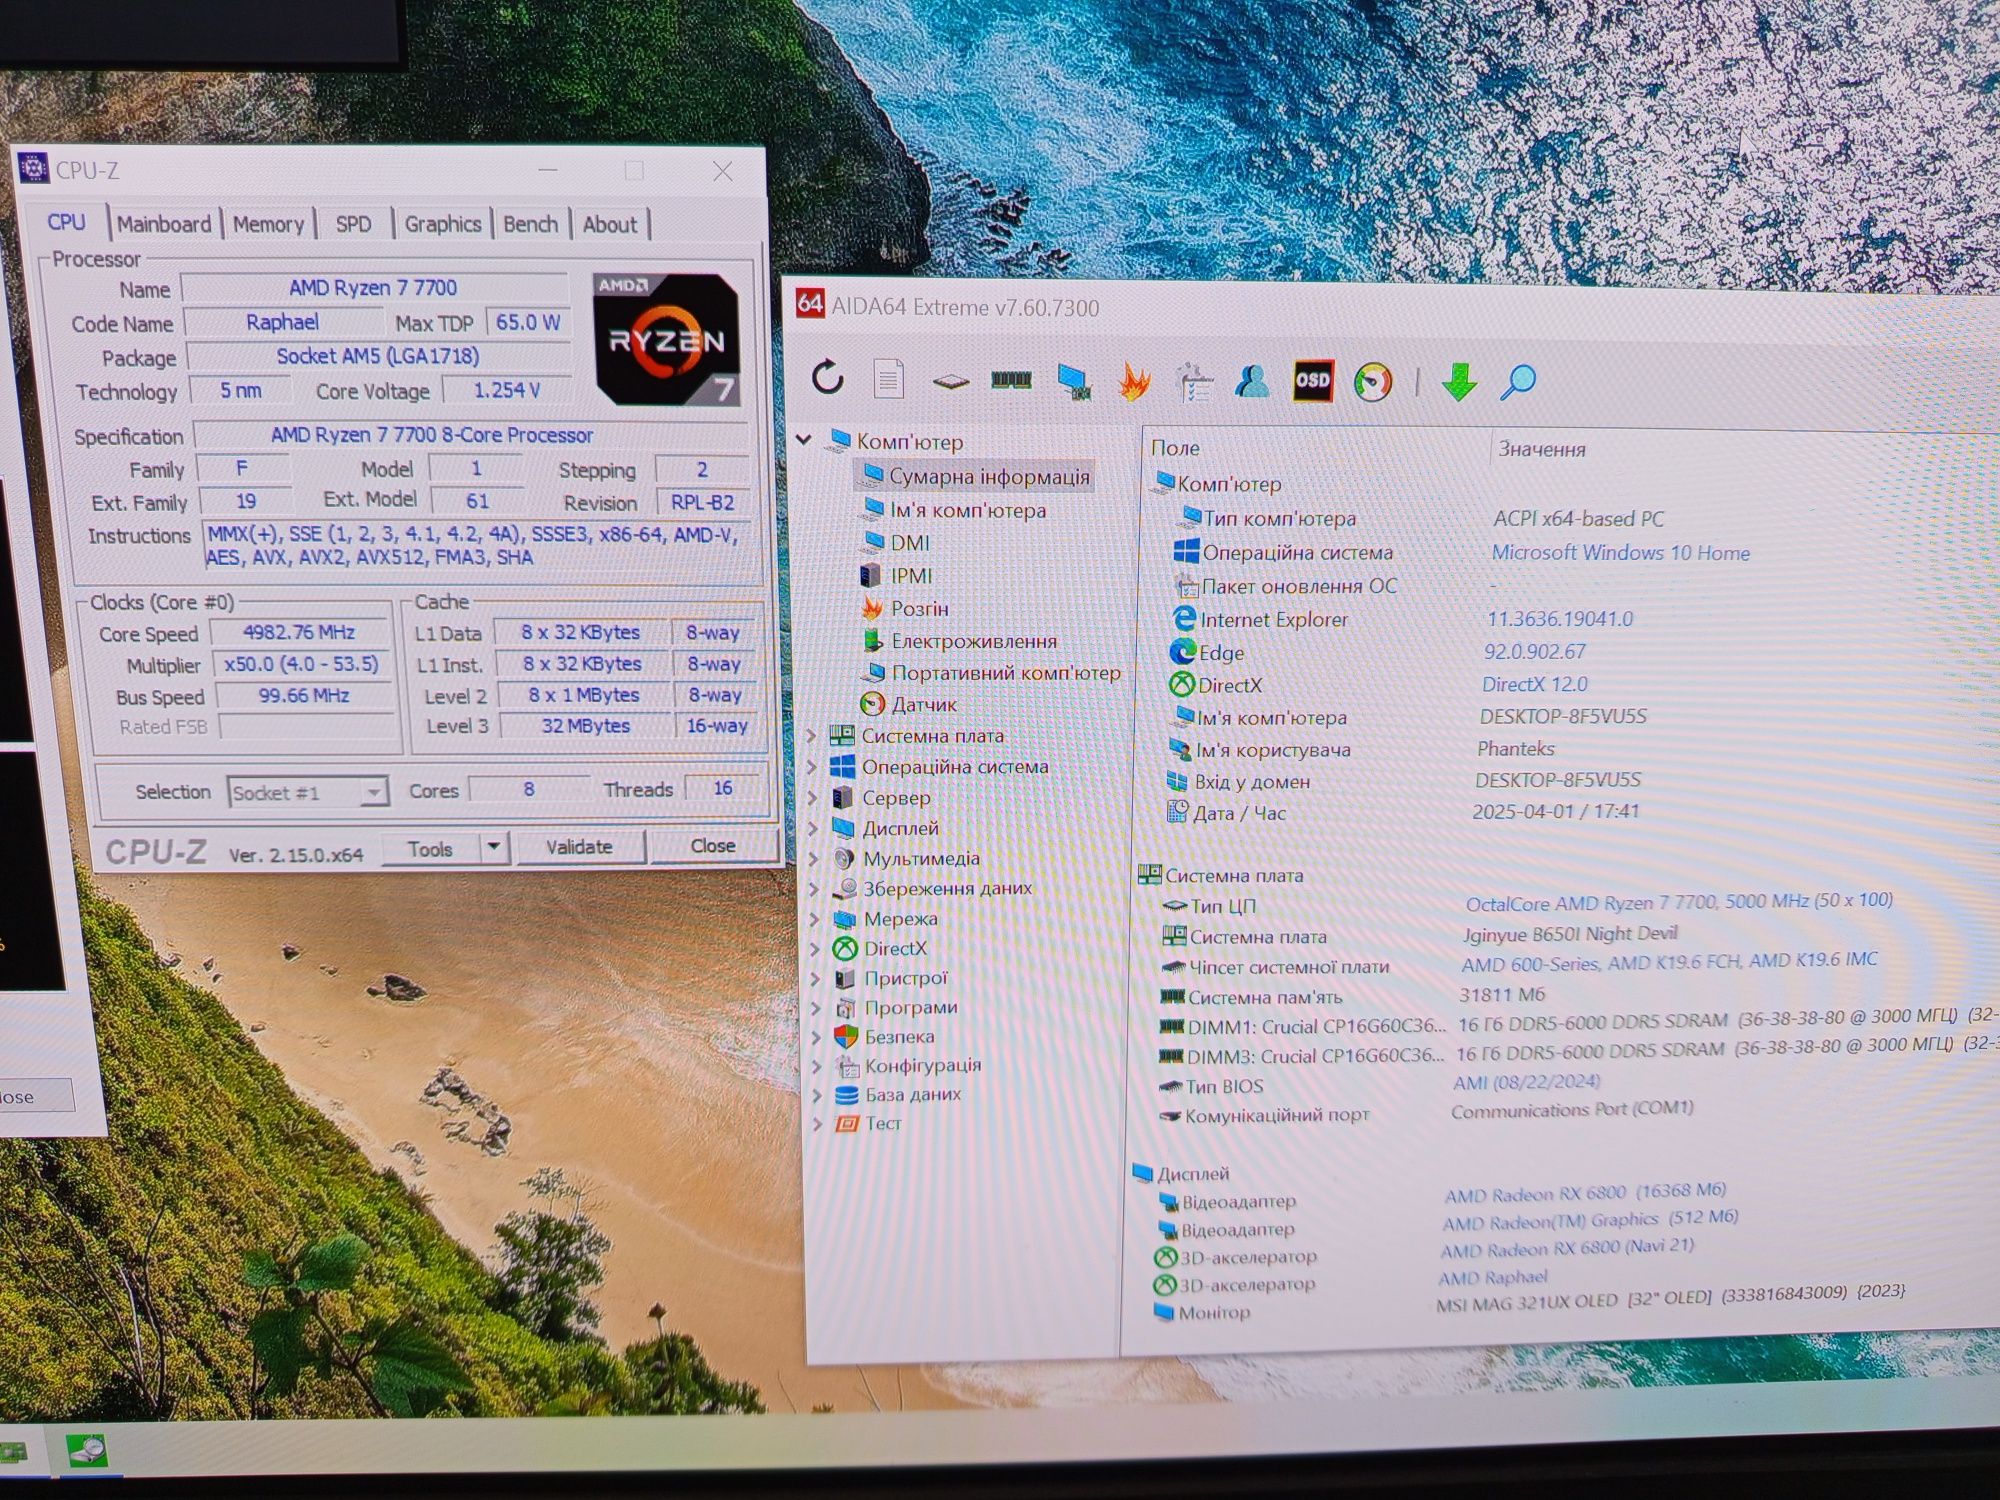Select the Конфігурація tree item
The height and width of the screenshot is (1500, 2000).
923,1066
